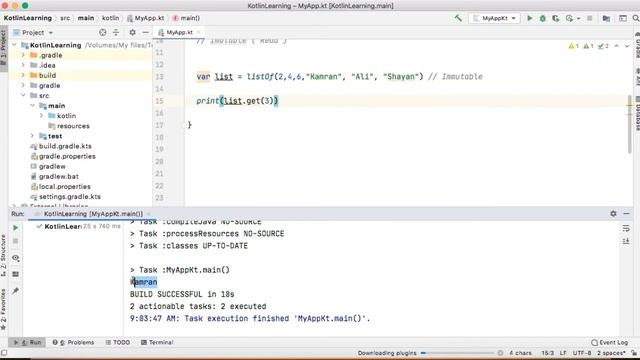The height and width of the screenshot is (360, 640).
Task: Toggle eye icon in Run panel sidebar
Action: coord(16,258)
